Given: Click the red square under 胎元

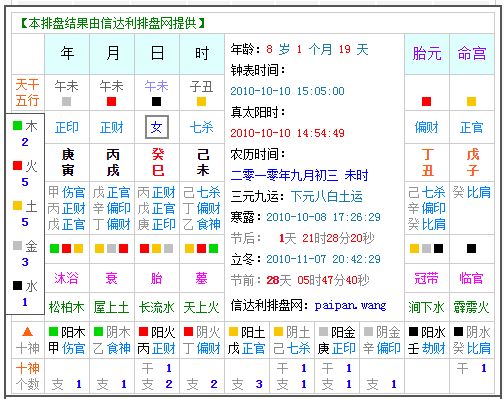Looking at the screenshot, I should [426, 101].
